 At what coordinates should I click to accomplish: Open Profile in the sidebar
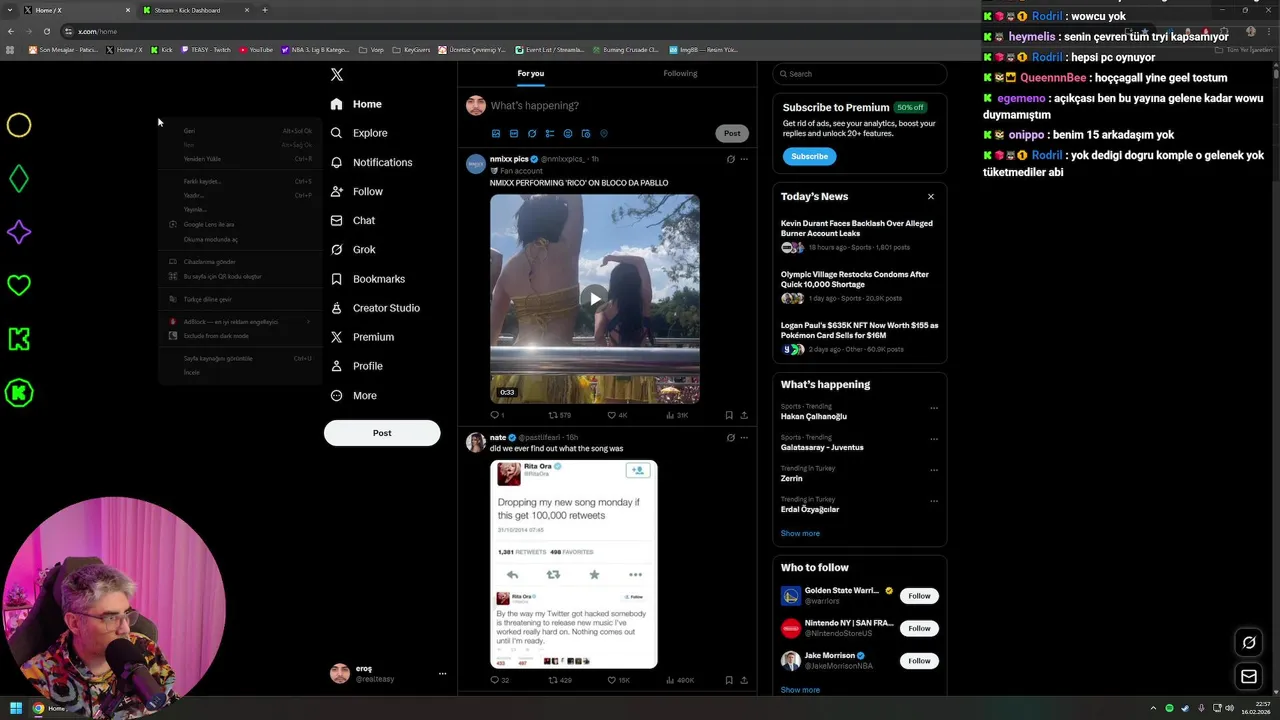(x=356, y=366)
